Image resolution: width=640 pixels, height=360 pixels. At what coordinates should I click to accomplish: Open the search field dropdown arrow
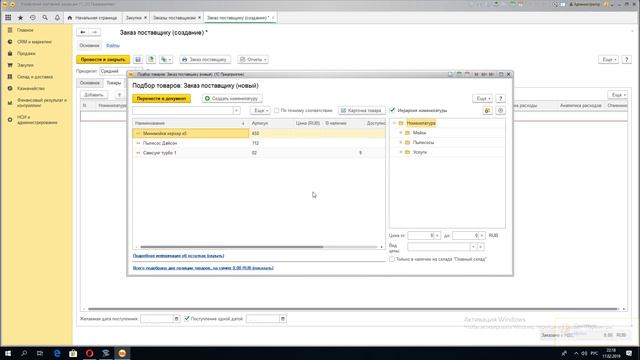click(236, 111)
